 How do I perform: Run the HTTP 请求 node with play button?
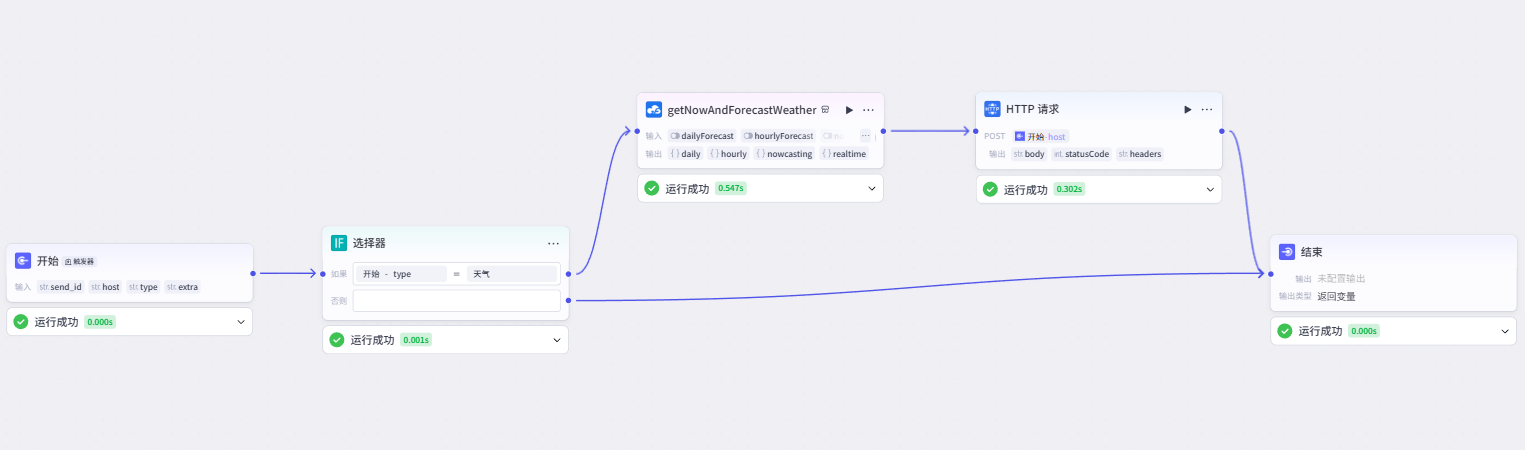1187,109
